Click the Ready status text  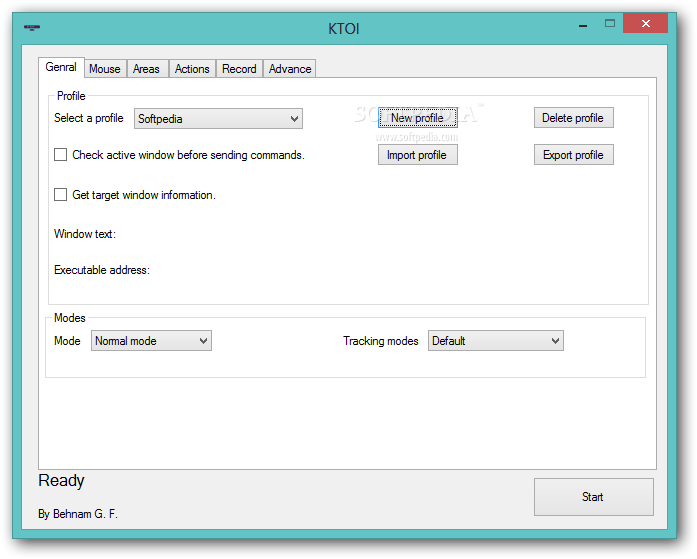[x=61, y=480]
